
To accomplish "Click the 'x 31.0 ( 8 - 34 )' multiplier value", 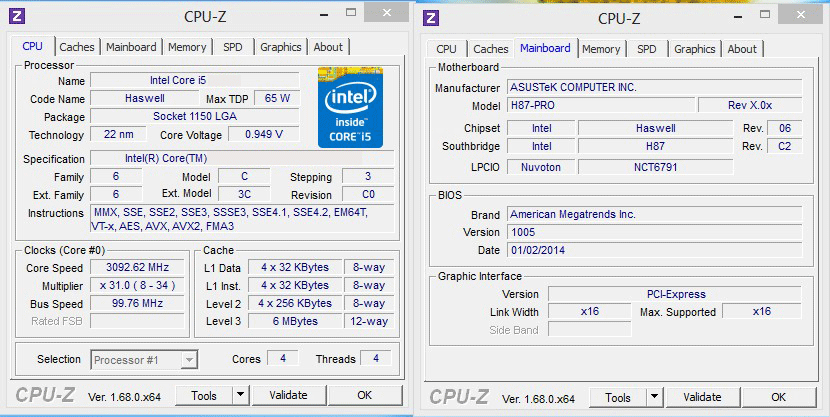I will [138, 285].
